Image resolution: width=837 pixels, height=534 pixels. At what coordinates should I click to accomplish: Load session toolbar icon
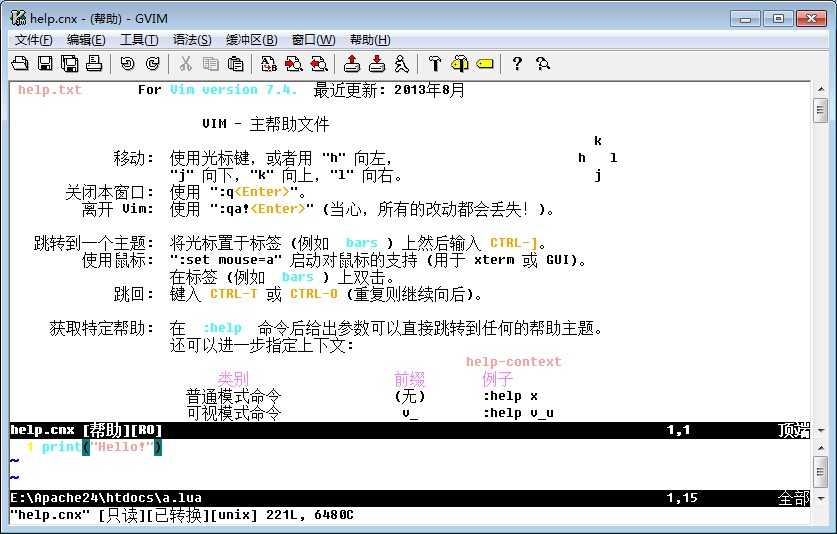pyautogui.click(x=351, y=64)
